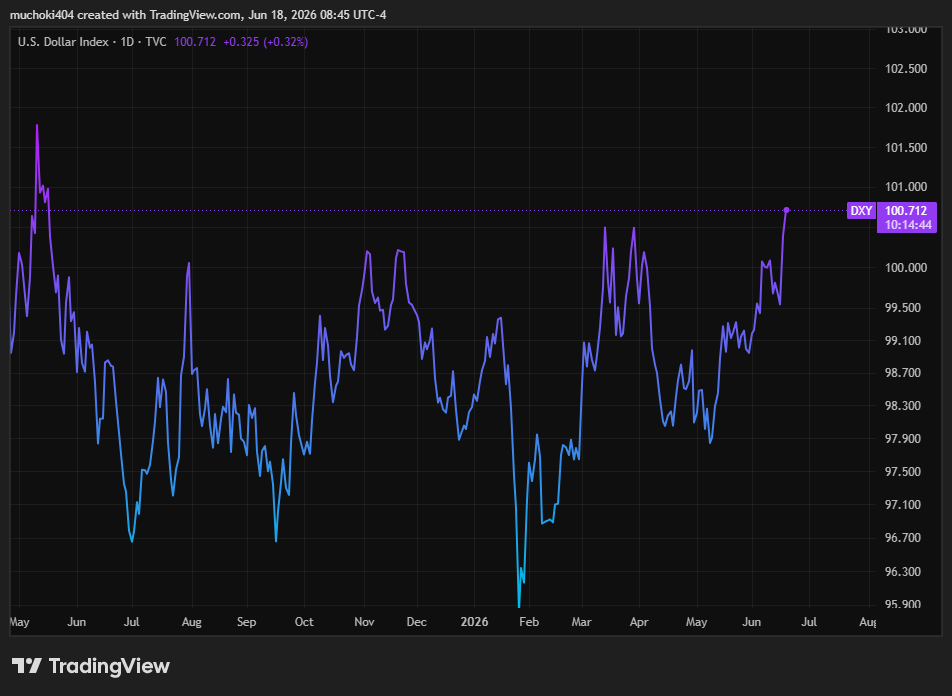Screen dimensions: 952x696
Task: Click the late January low on chart
Action: click(x=518, y=604)
